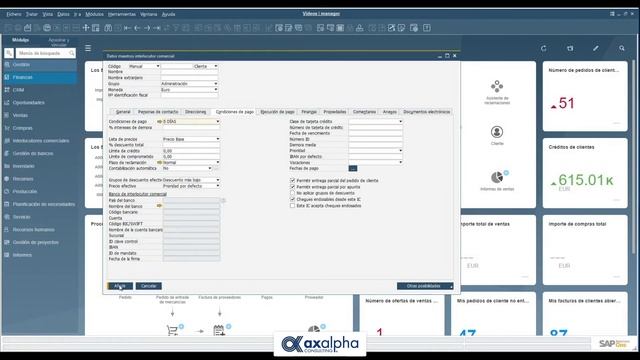Switch to the Propiedades tab

335,112
